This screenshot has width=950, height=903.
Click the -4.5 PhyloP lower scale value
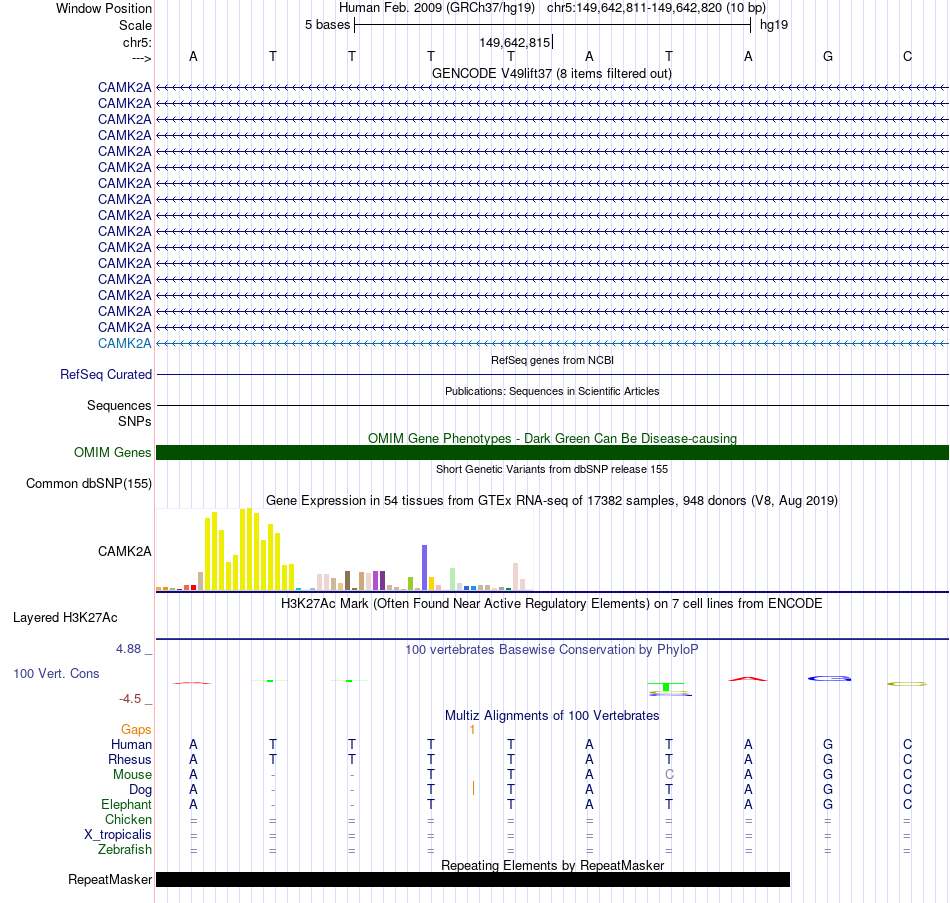pos(130,699)
